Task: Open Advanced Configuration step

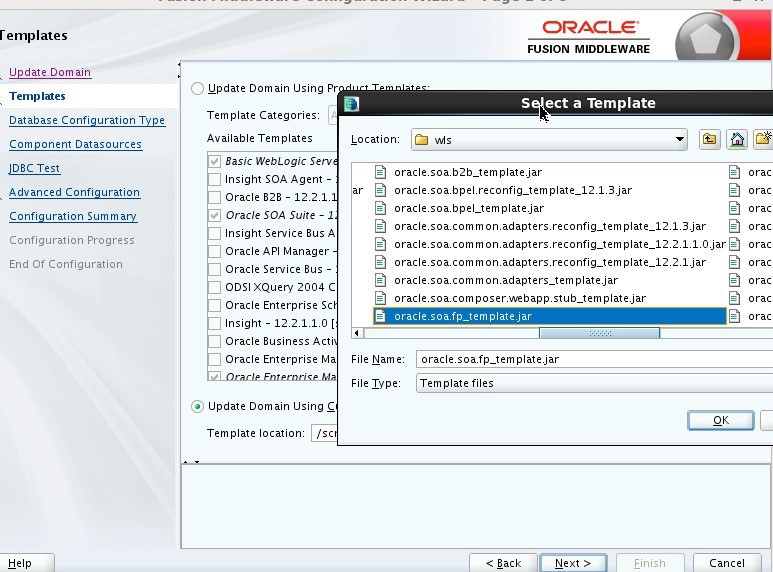Action: tap(74, 192)
